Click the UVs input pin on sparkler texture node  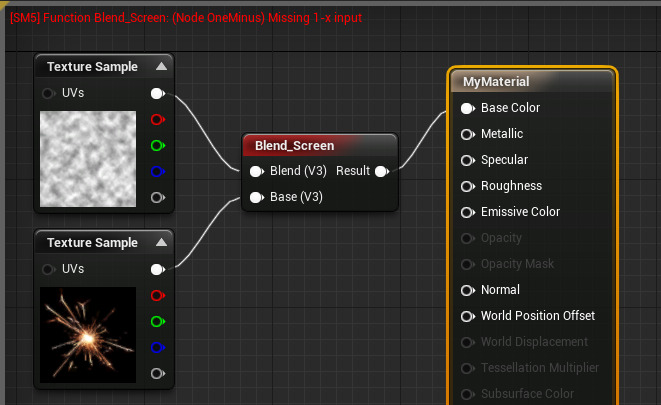coord(48,269)
